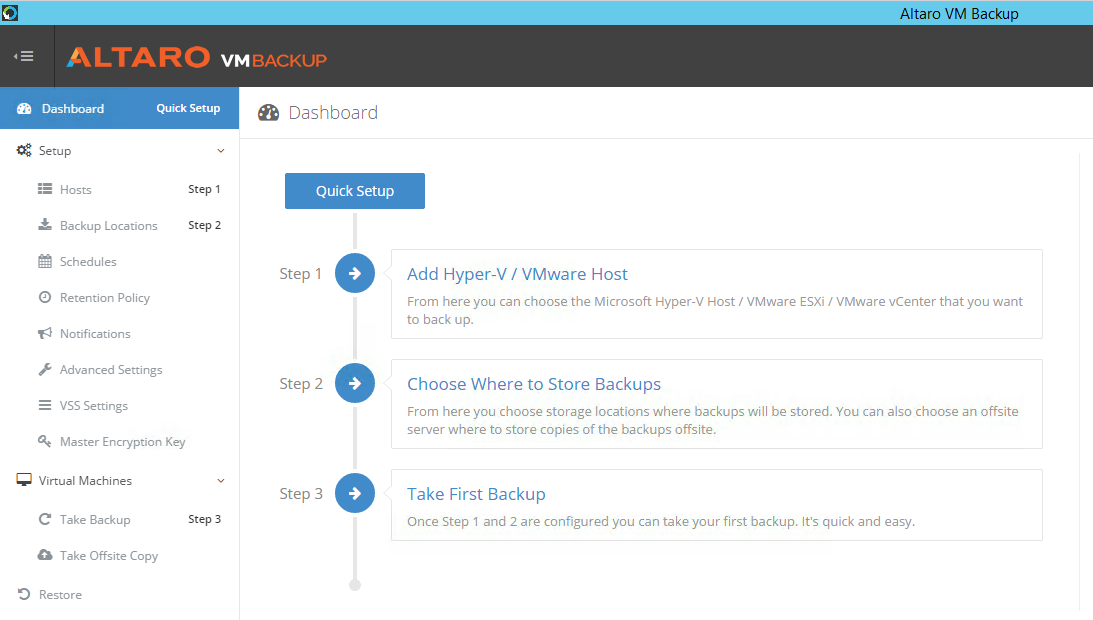Viewport: 1093px width, 620px height.
Task: Click the Restore undo arrow icon
Action: pyautogui.click(x=24, y=594)
